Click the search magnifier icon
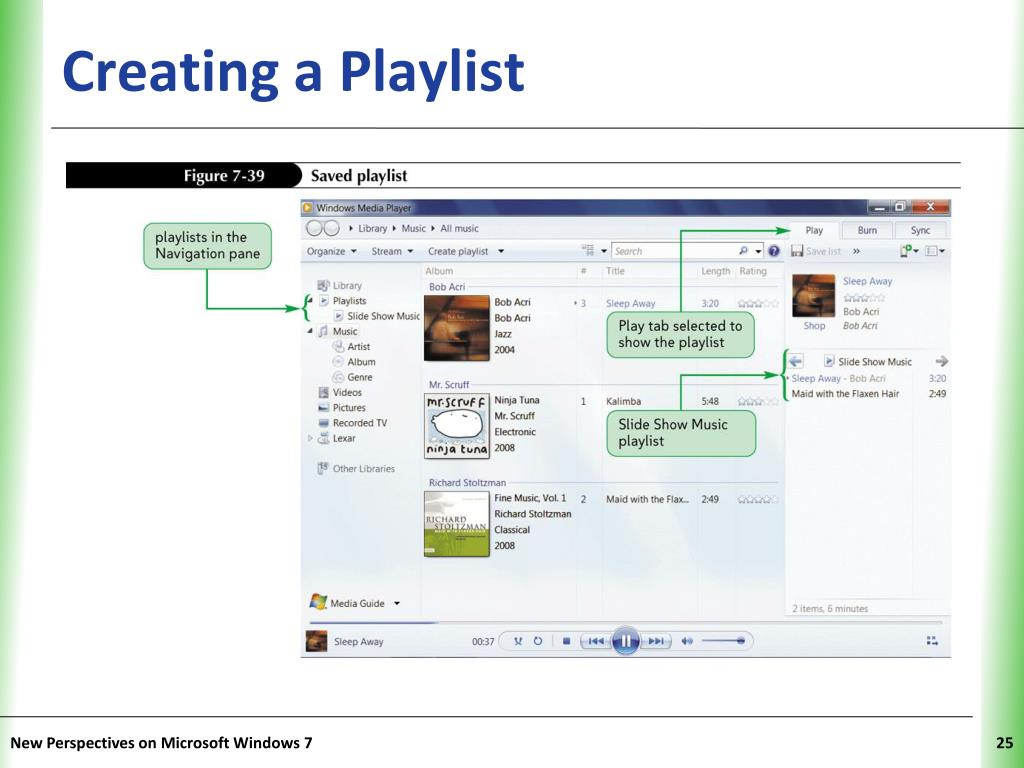 coord(743,251)
